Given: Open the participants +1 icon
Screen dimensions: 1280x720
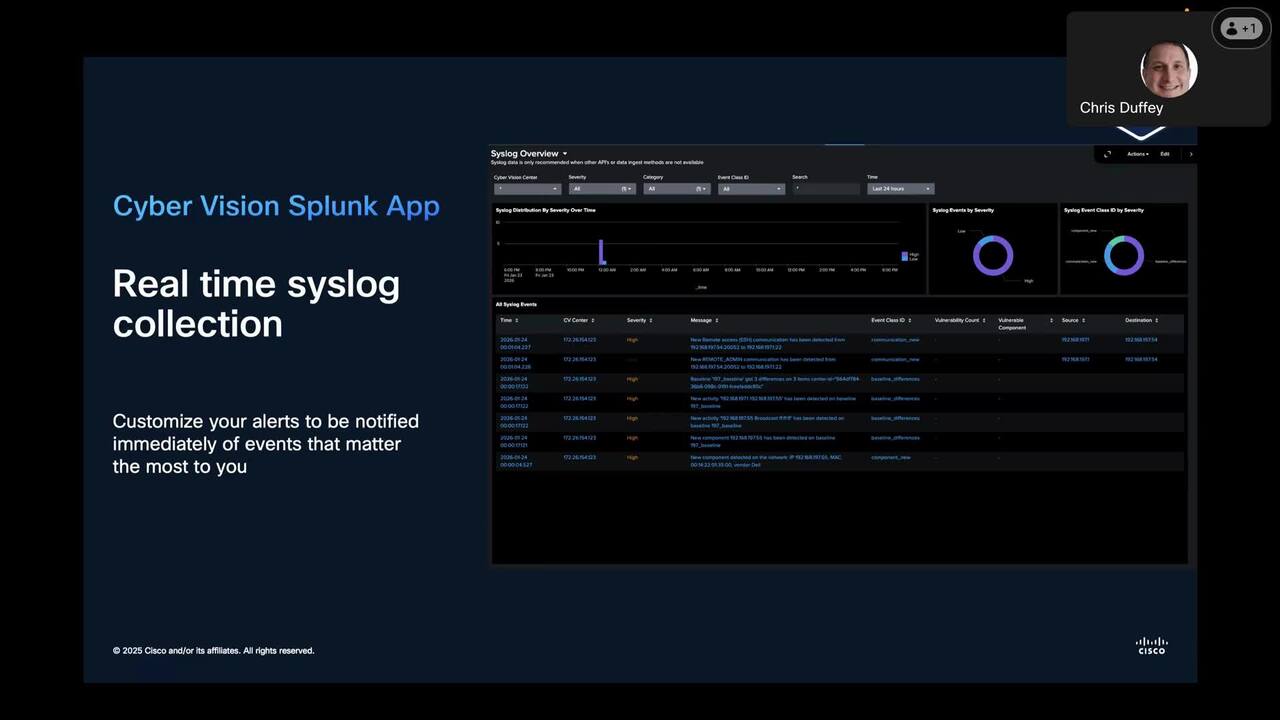Looking at the screenshot, I should [x=1240, y=29].
